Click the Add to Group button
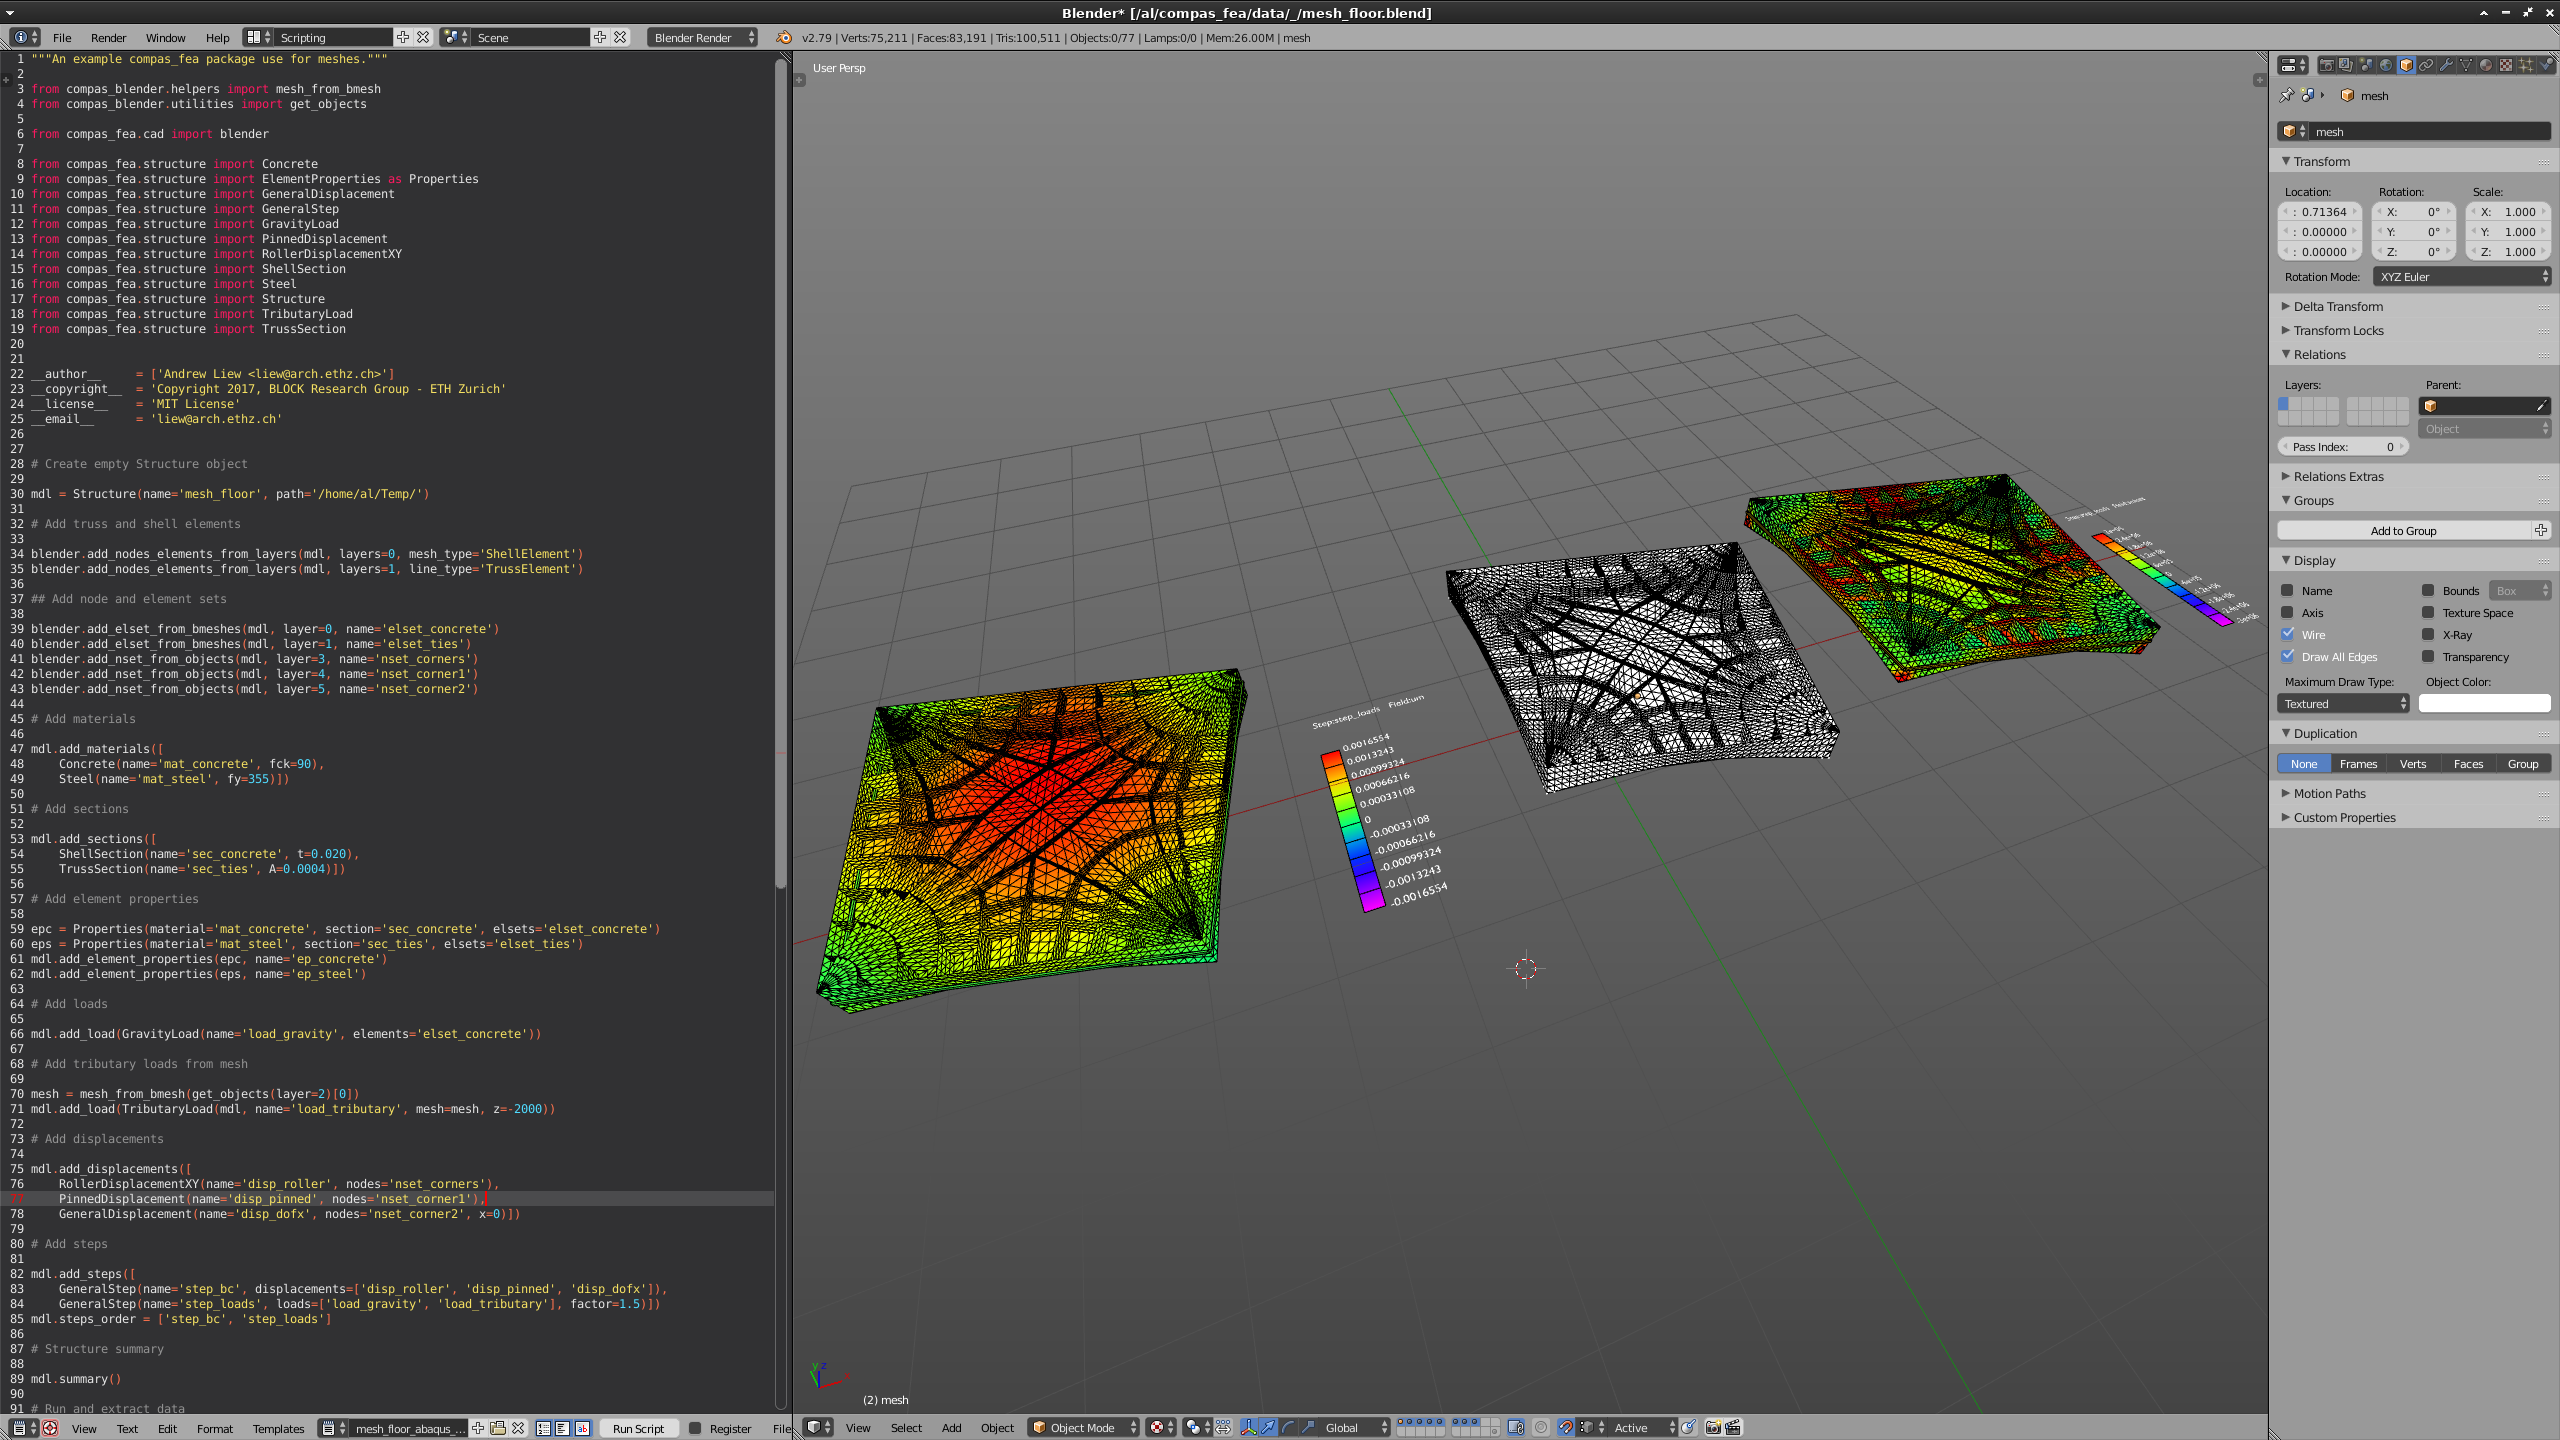2560x1440 pixels. click(x=2405, y=530)
